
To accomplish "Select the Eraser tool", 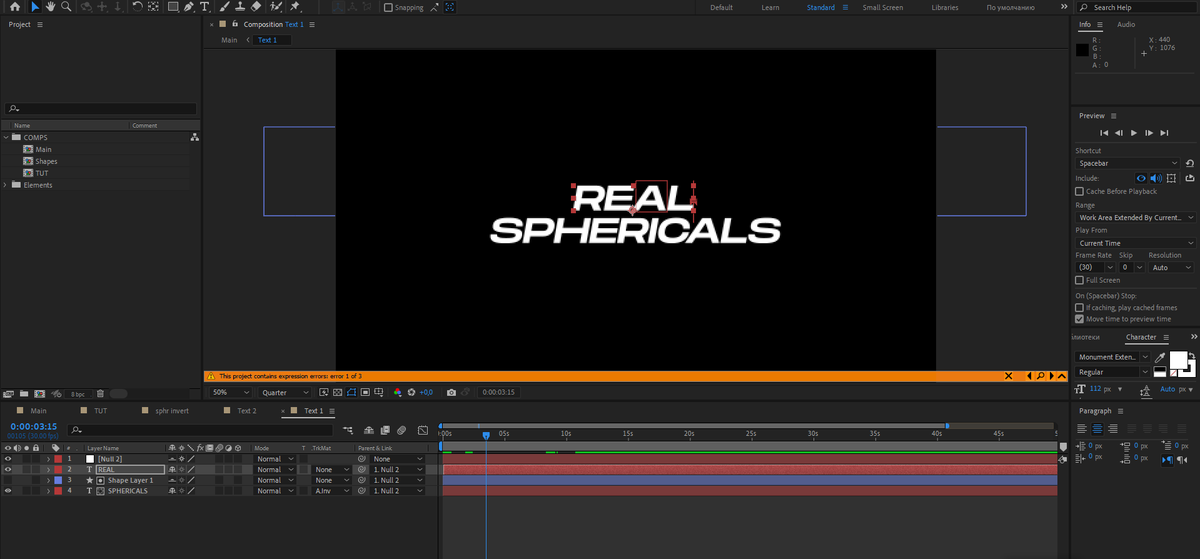I will tap(256, 7).
